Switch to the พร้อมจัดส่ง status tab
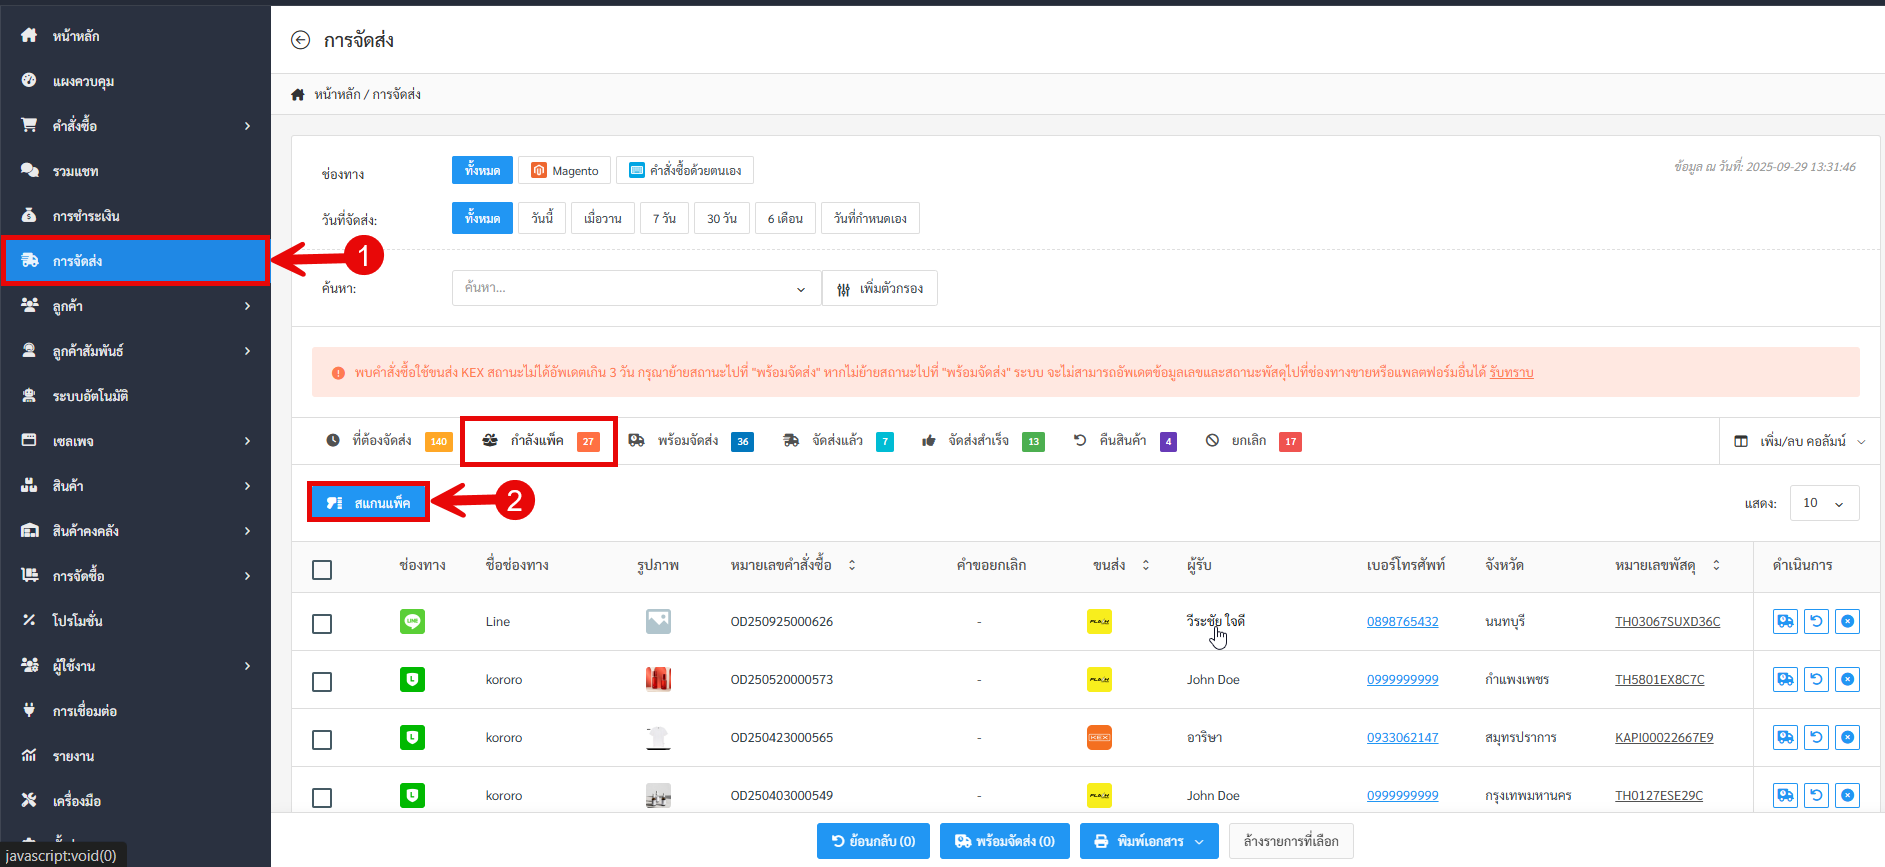Viewport: 1885px width, 867px height. tap(689, 441)
